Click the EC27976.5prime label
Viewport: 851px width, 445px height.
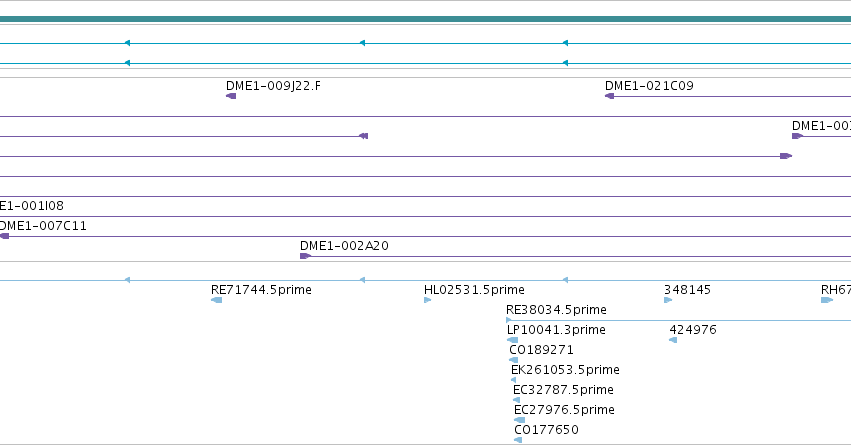pos(564,410)
